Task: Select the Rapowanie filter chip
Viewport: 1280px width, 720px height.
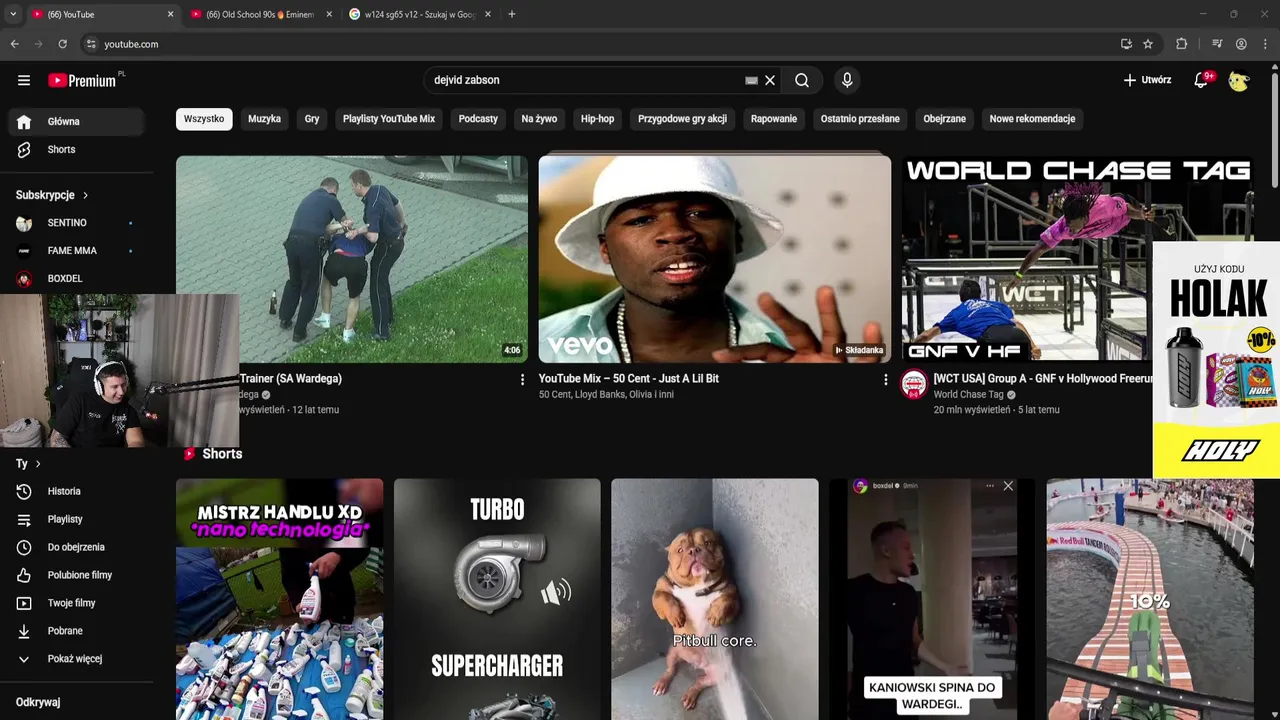Action: 774,119
